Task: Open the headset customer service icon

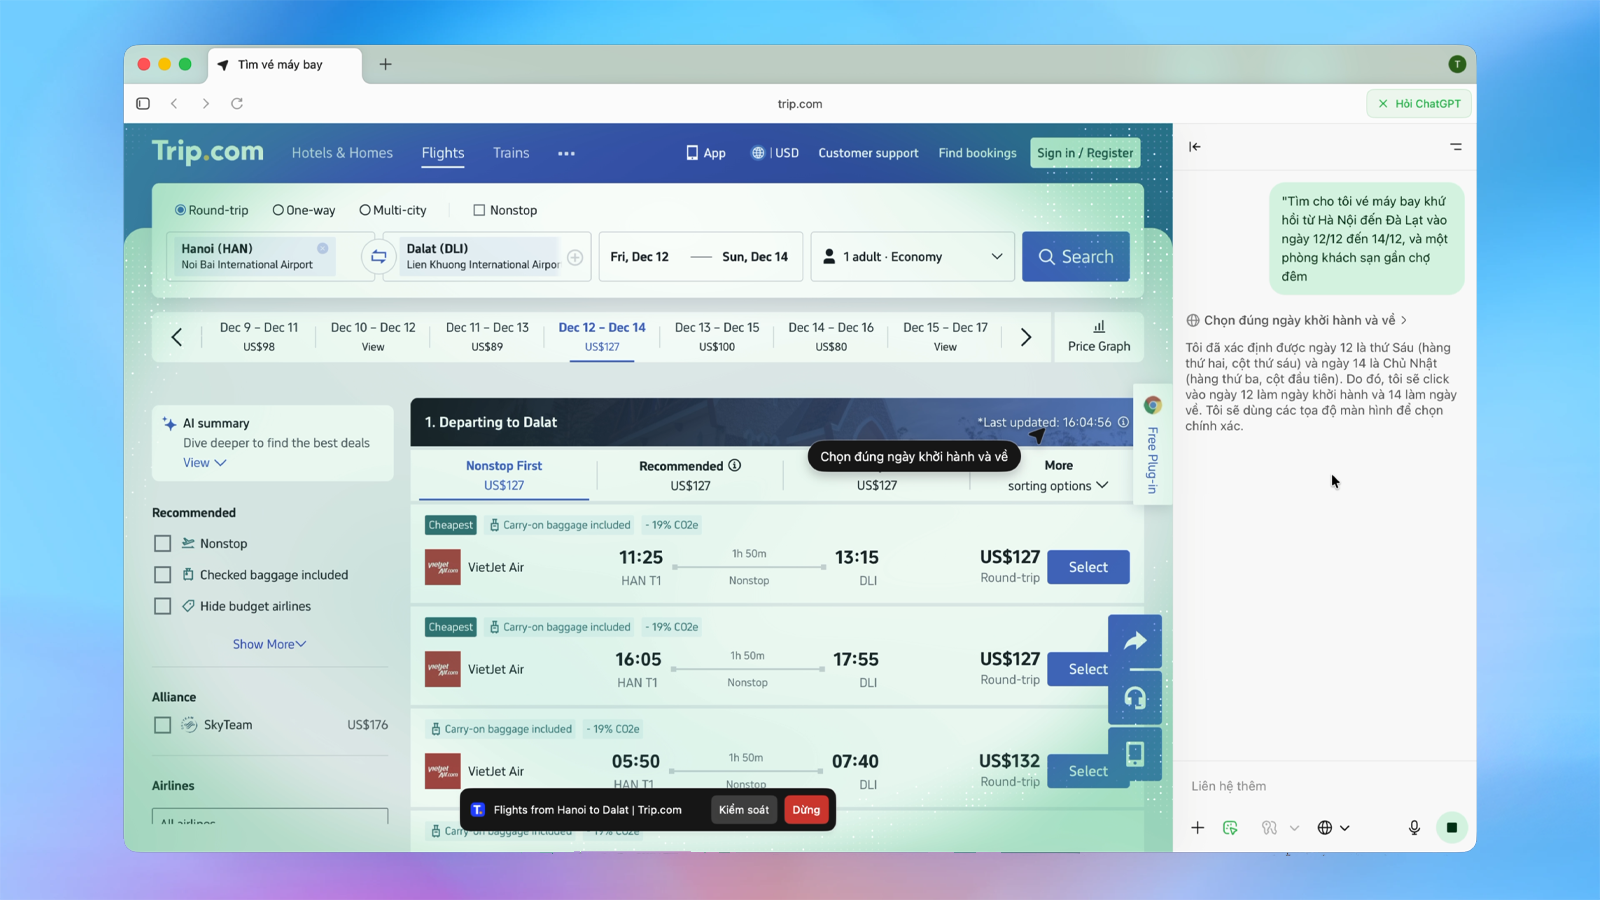Action: (x=1134, y=698)
